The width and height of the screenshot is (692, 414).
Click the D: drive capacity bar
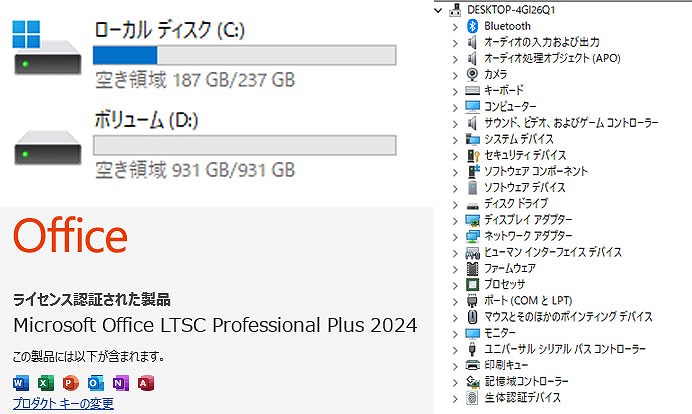click(x=244, y=145)
